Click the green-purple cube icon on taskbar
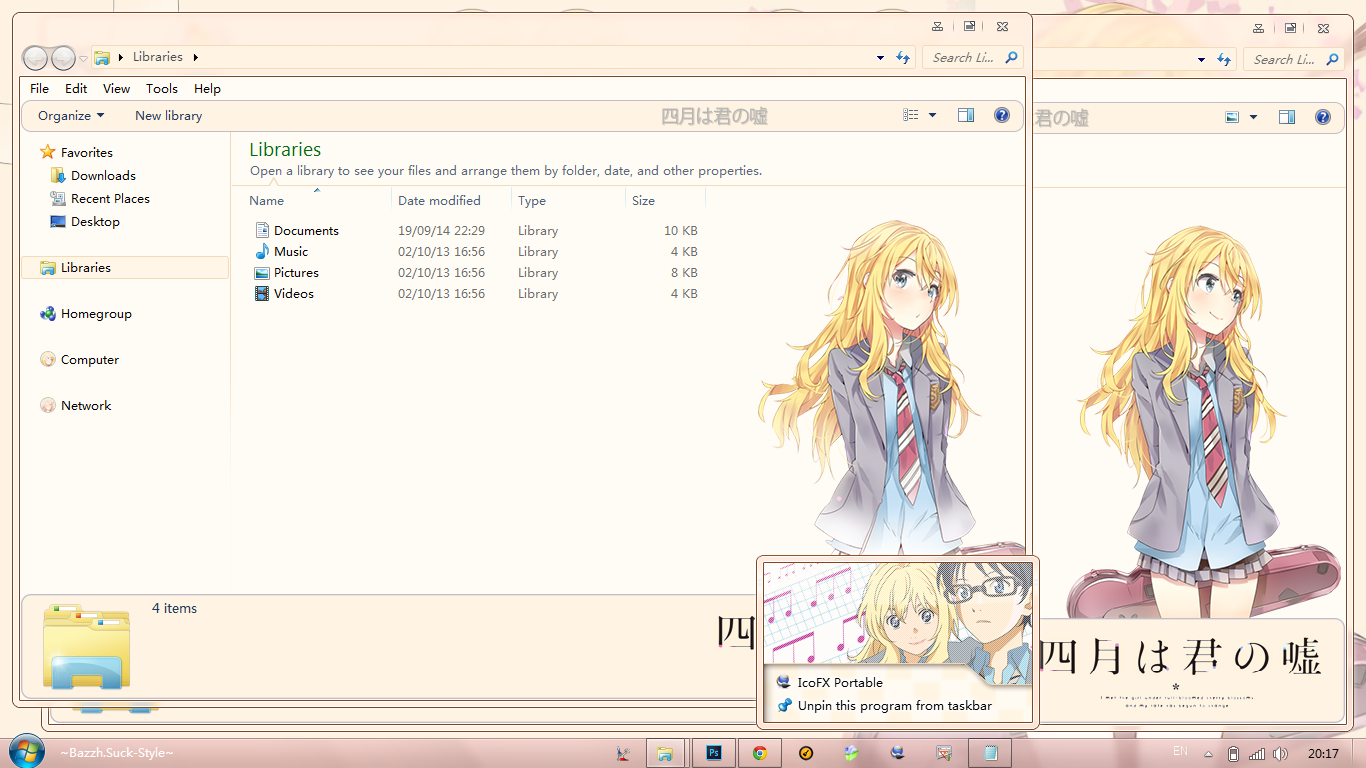 (851, 753)
